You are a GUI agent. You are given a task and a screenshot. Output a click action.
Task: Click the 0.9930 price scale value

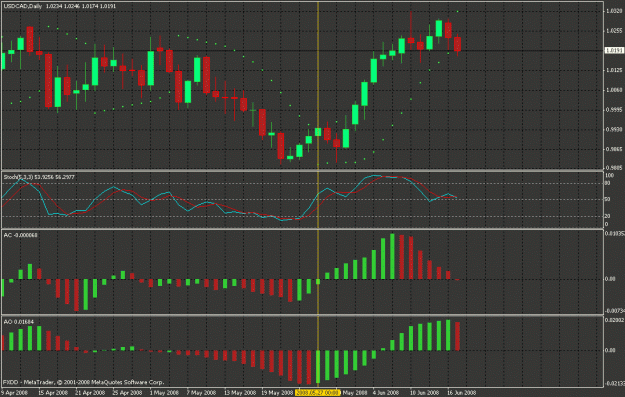coord(614,130)
